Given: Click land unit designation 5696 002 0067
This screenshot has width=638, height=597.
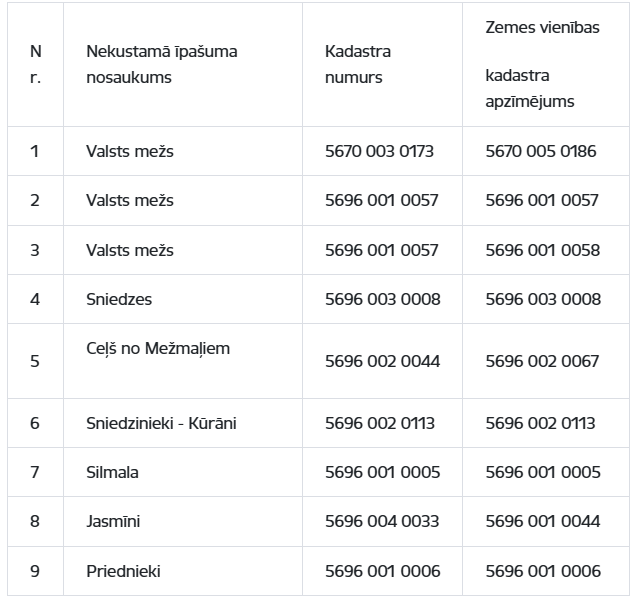Looking at the screenshot, I should [542, 361].
